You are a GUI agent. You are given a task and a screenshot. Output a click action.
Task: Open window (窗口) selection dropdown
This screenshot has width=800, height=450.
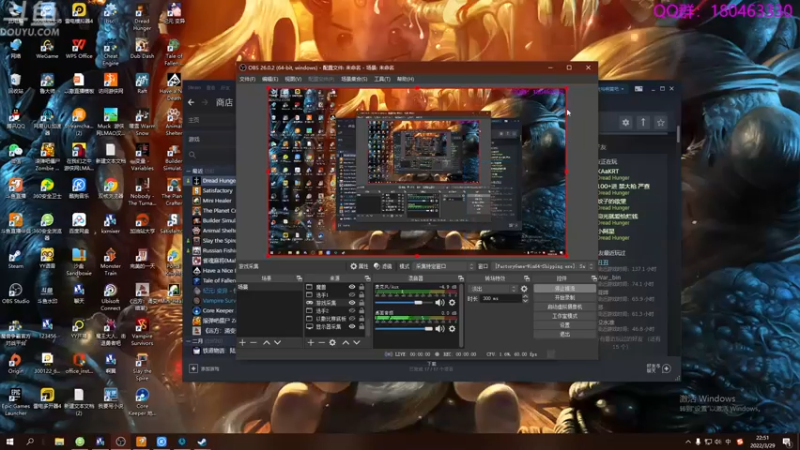543,266
